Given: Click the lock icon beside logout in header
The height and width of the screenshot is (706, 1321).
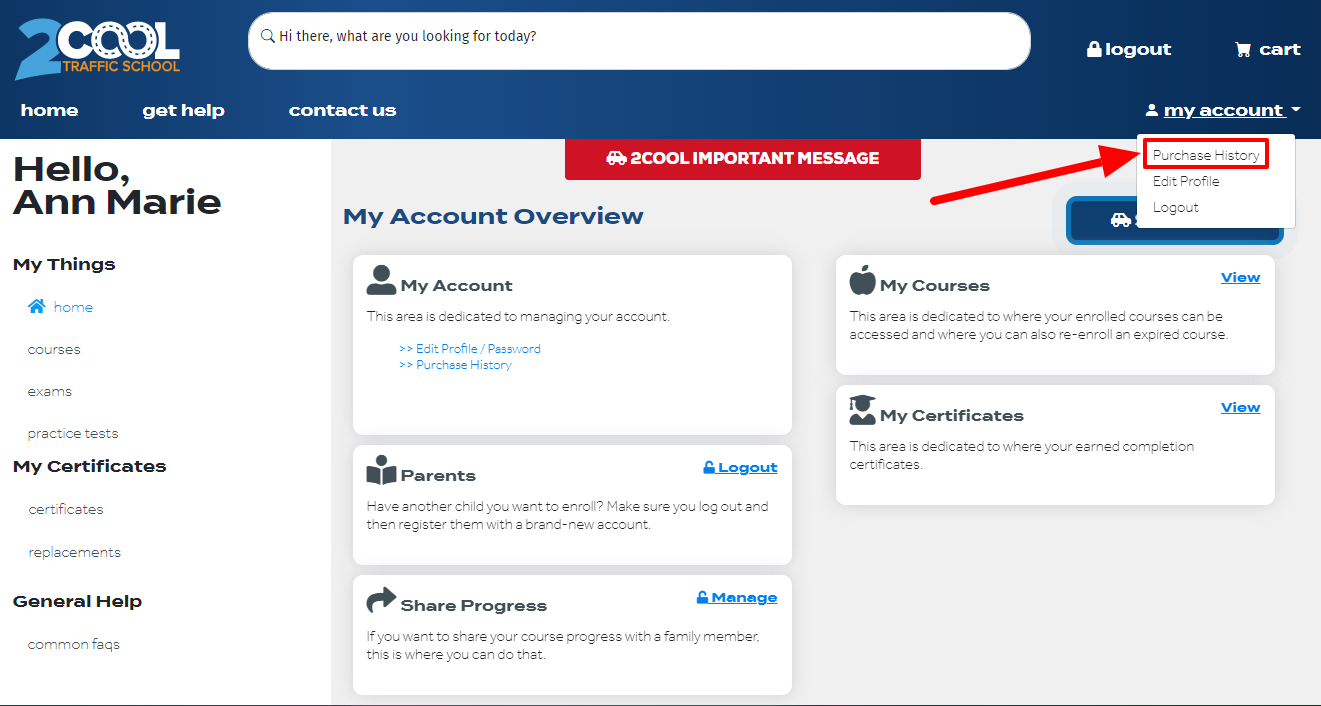Looking at the screenshot, I should pos(1094,49).
